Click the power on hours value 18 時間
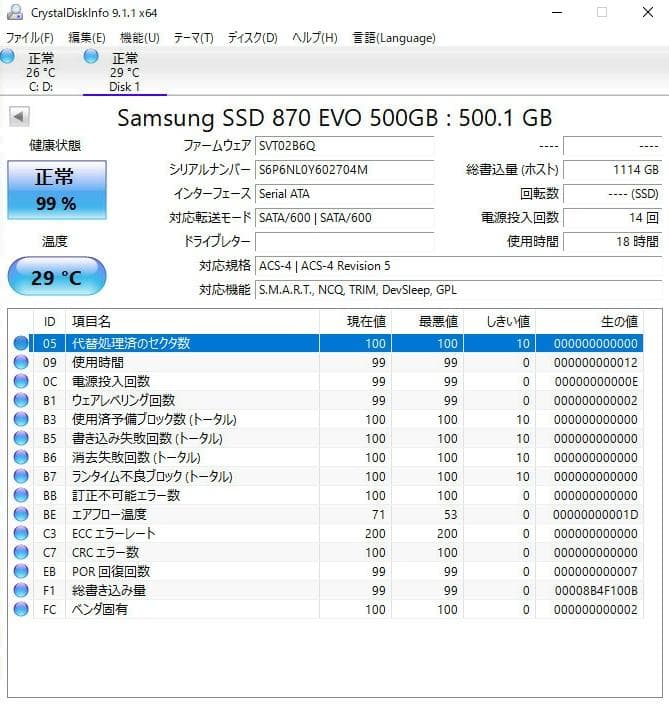Image resolution: width=669 pixels, height=704 pixels. click(613, 242)
